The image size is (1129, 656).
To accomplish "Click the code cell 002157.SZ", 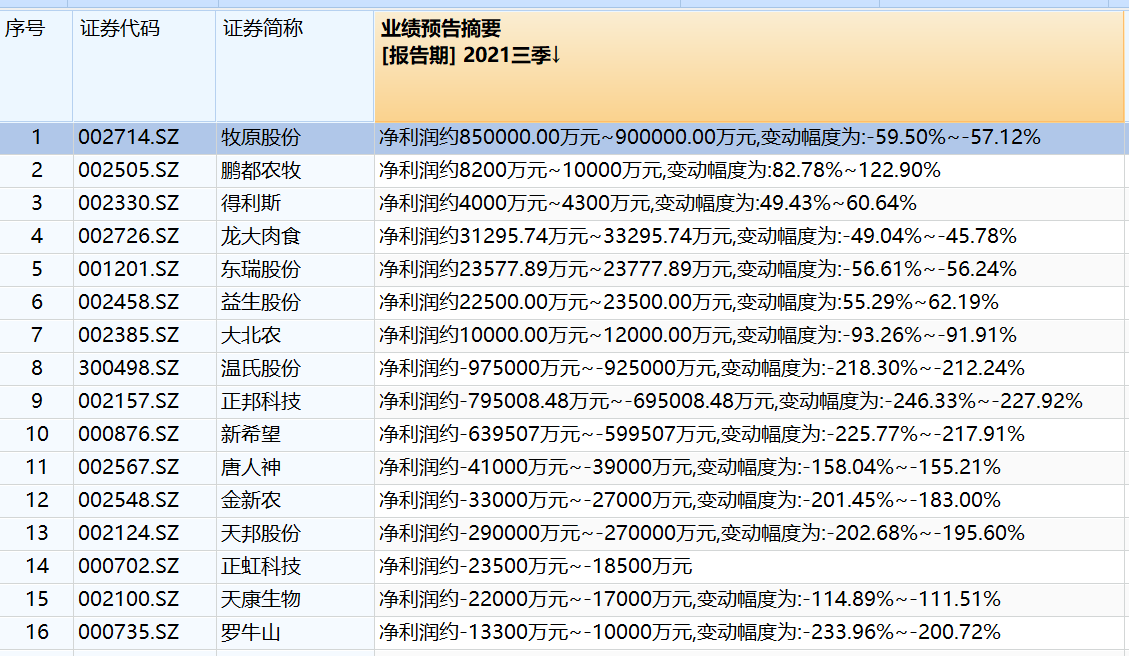I will 128,401.
